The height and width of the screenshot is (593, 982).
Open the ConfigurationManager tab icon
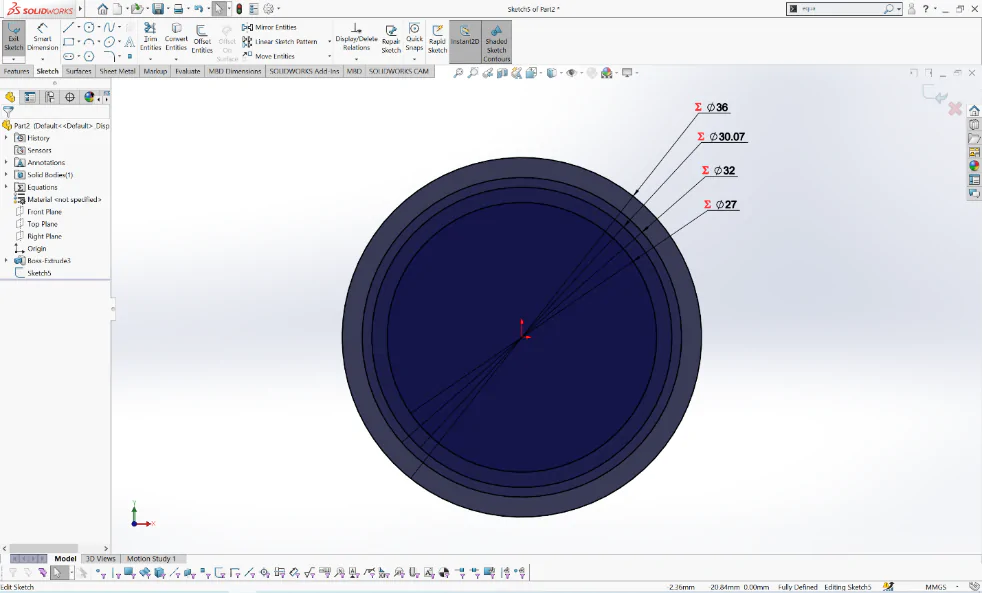point(49,97)
